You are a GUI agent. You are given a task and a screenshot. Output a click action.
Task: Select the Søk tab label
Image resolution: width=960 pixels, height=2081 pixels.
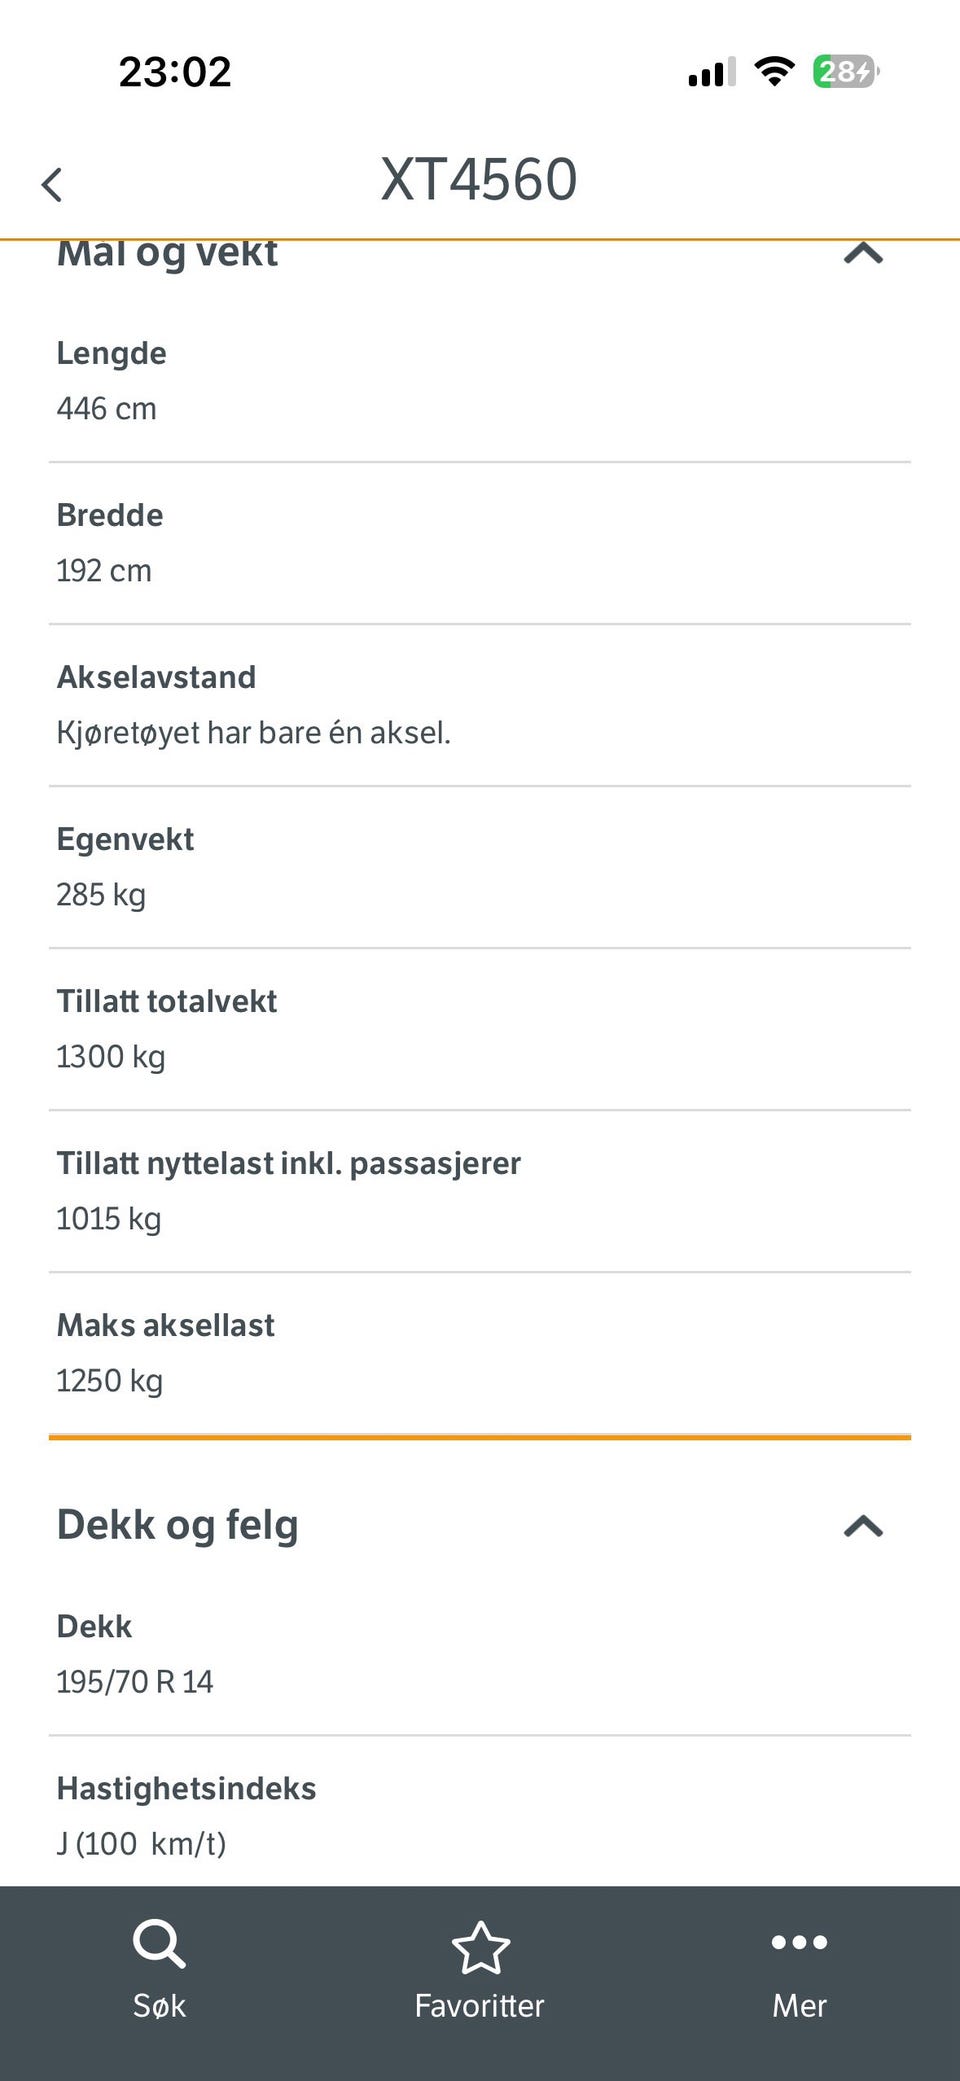click(159, 2005)
